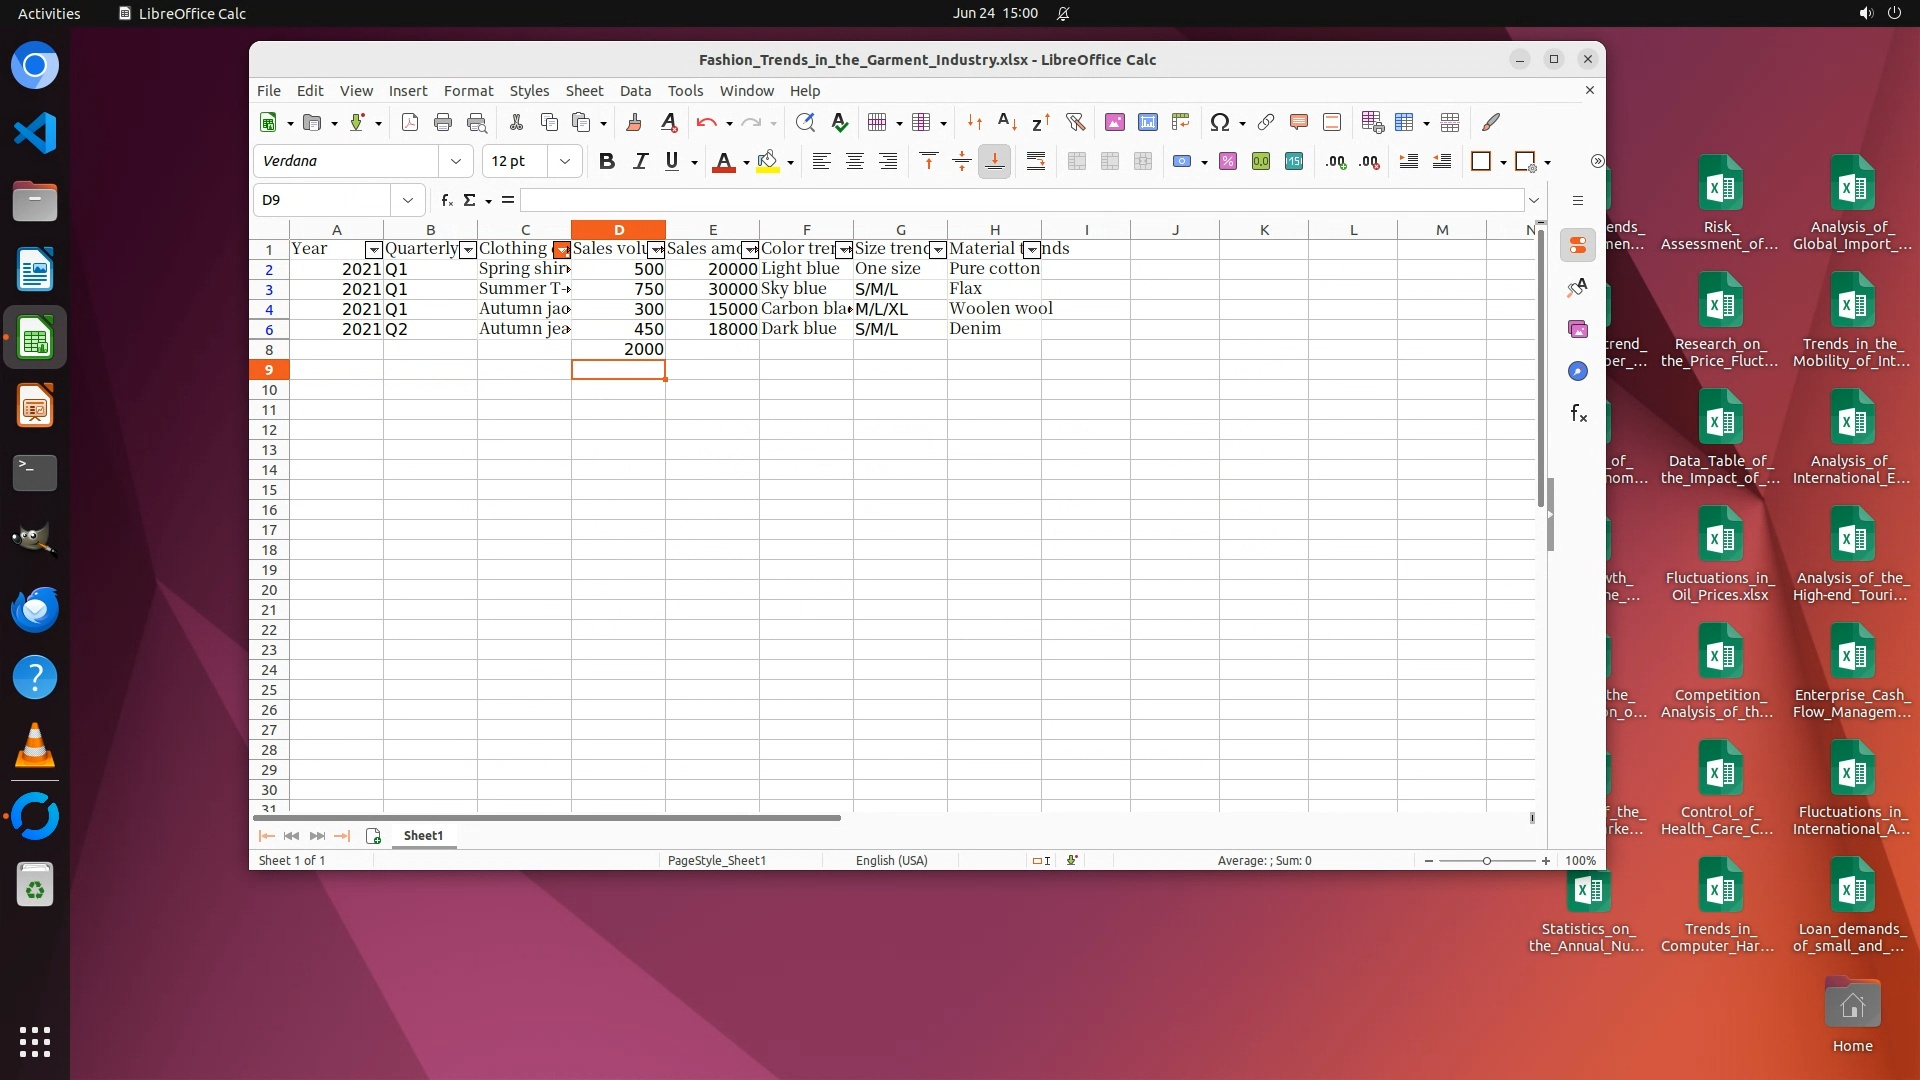Open the Sheet menu
This screenshot has height=1080, width=1920.
pos(584,90)
